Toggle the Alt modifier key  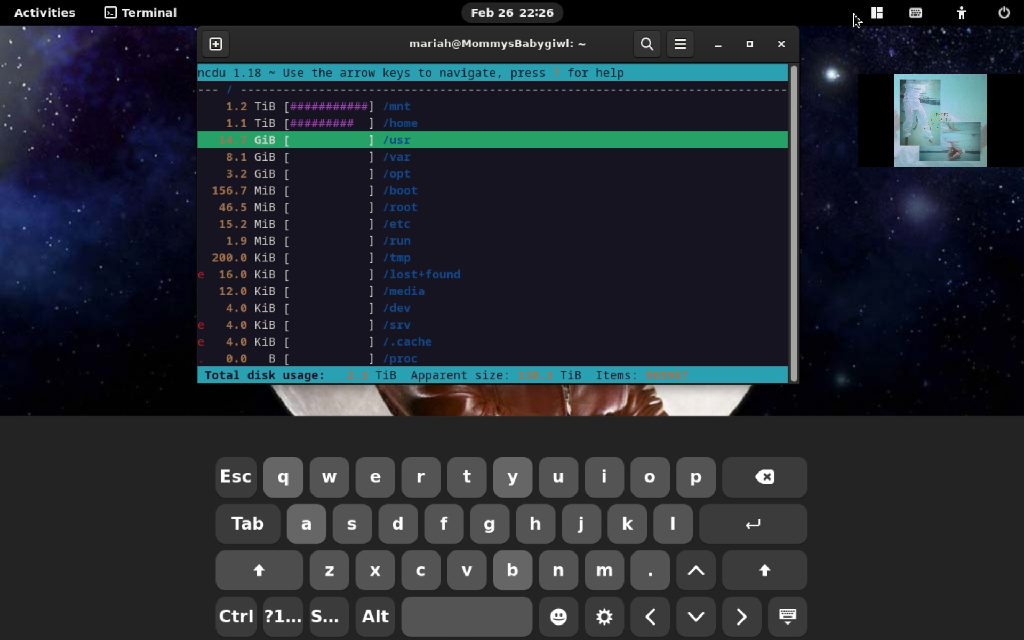pyautogui.click(x=375, y=617)
